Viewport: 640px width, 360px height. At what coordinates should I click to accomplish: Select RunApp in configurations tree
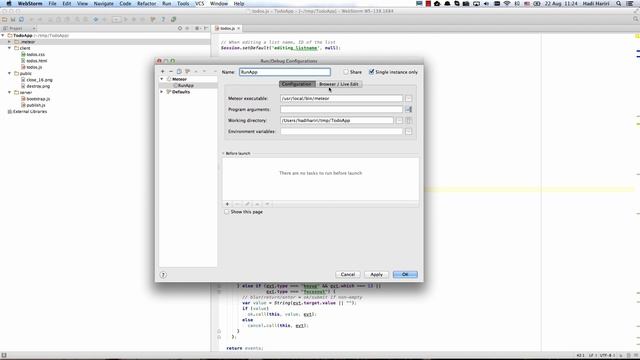[186, 86]
